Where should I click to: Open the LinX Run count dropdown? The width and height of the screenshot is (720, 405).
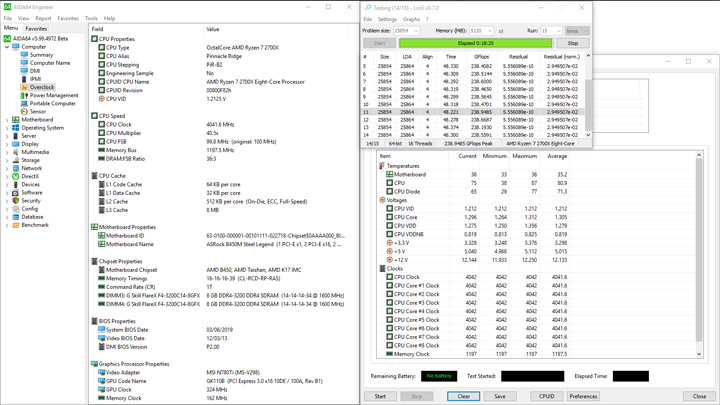pos(551,31)
